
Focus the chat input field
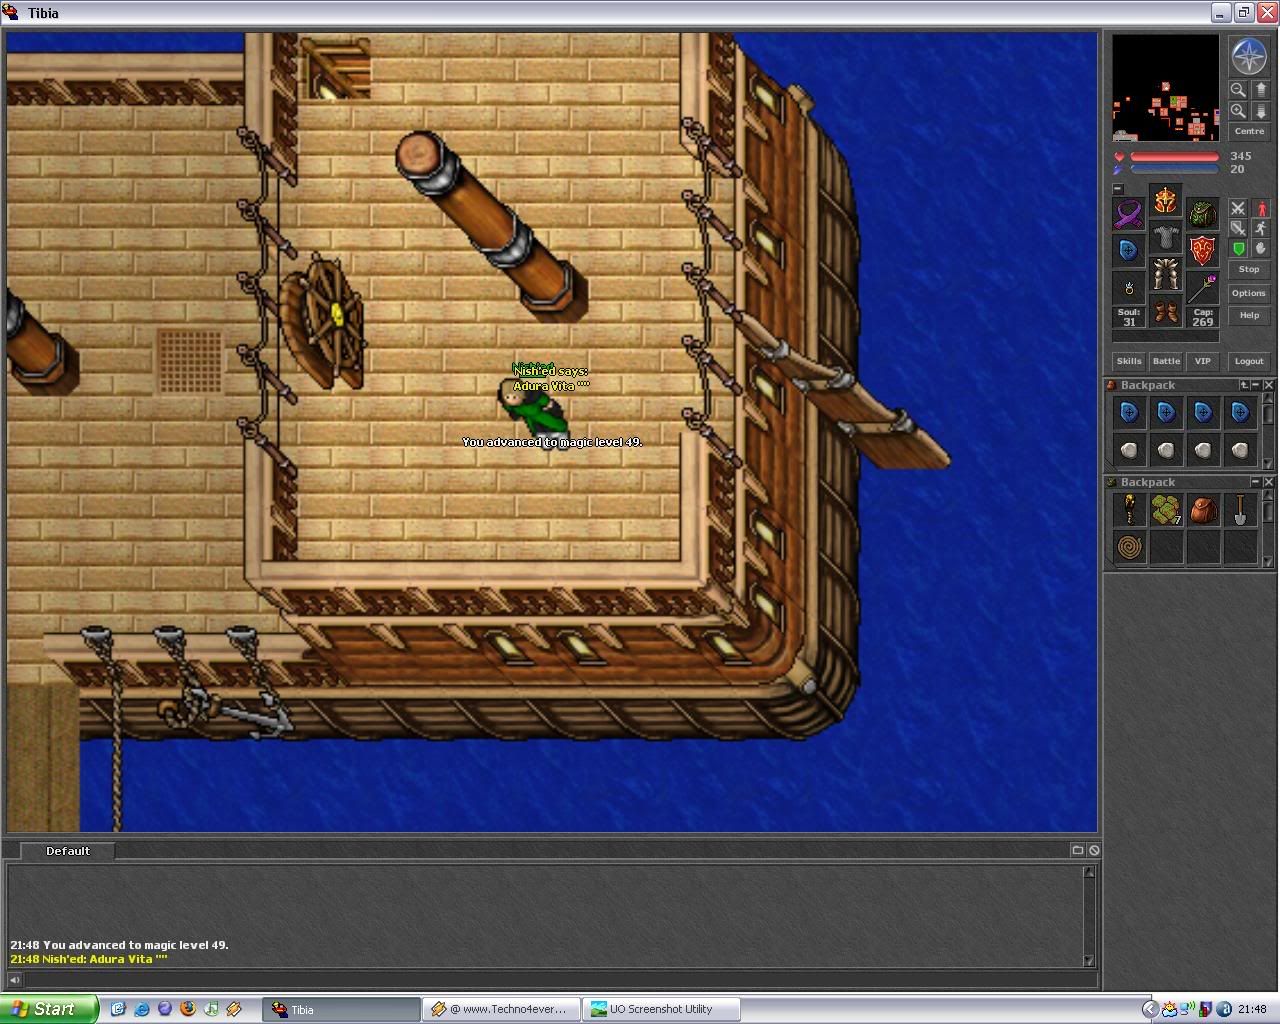pyautogui.click(x=559, y=980)
